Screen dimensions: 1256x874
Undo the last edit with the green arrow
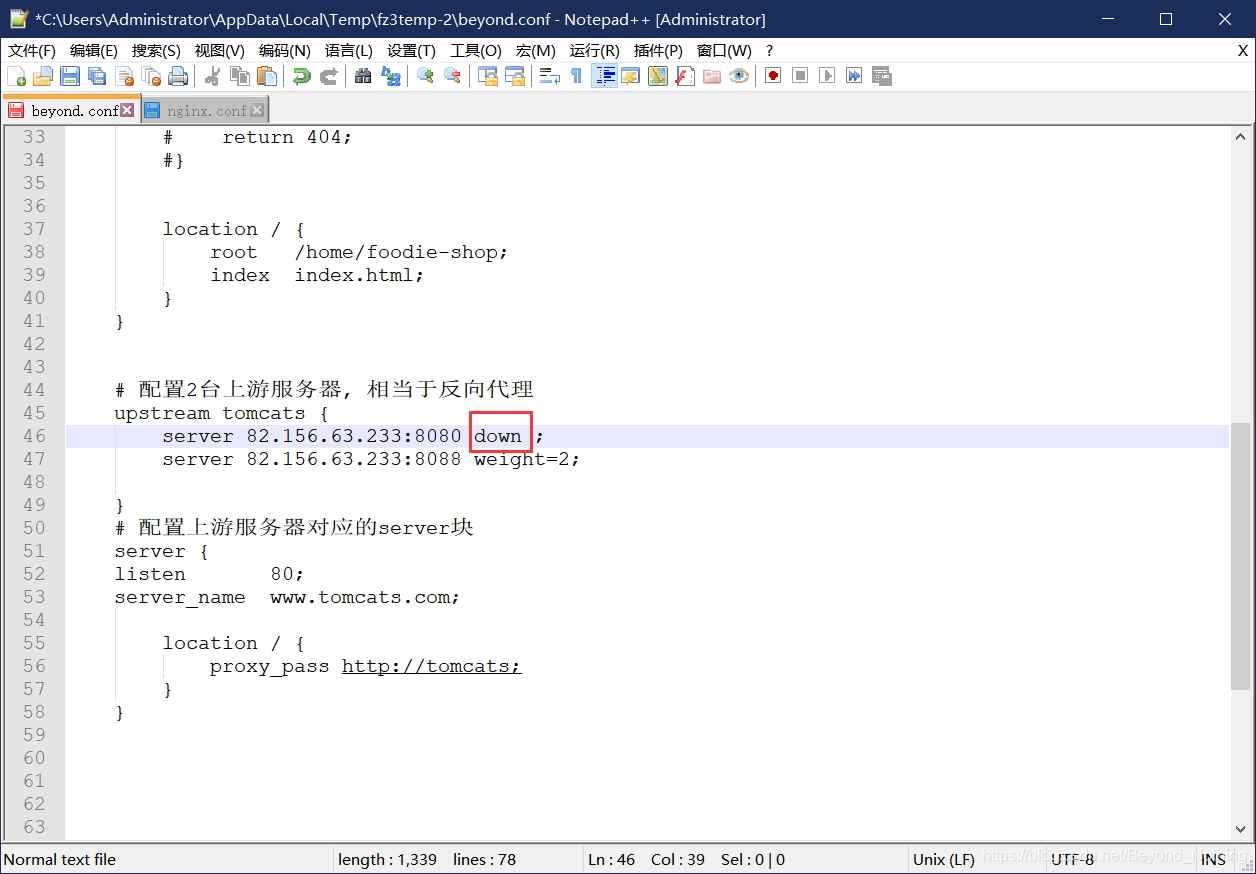coord(301,76)
